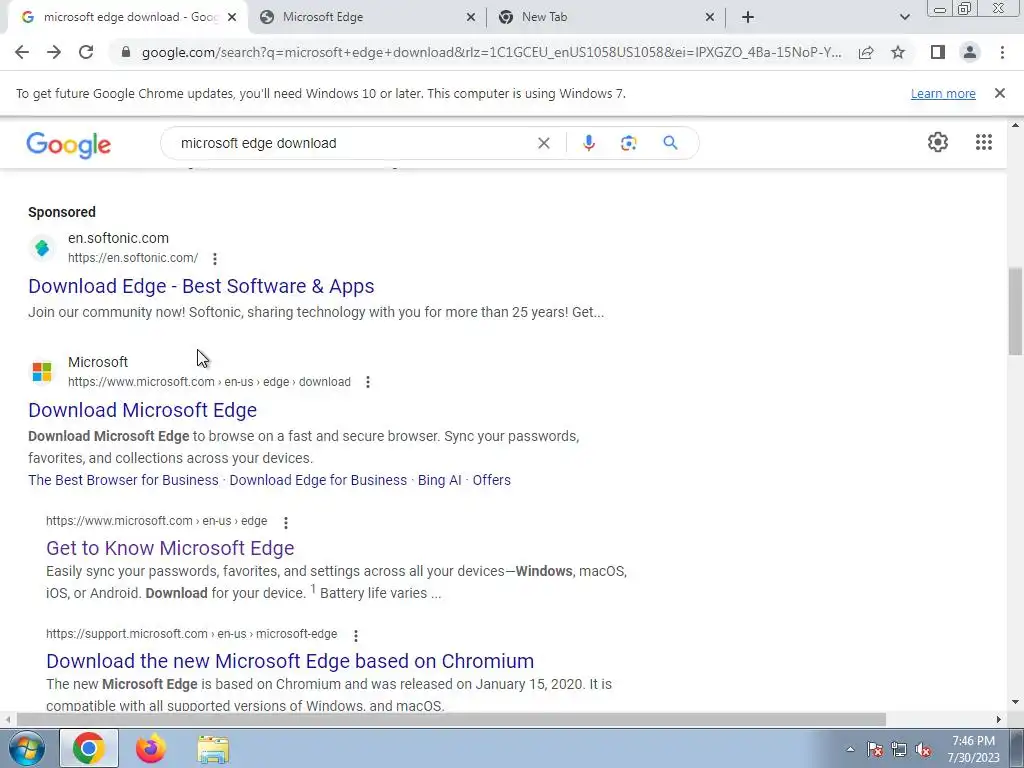
Task: Close the New Tab tab
Action: 709,18
